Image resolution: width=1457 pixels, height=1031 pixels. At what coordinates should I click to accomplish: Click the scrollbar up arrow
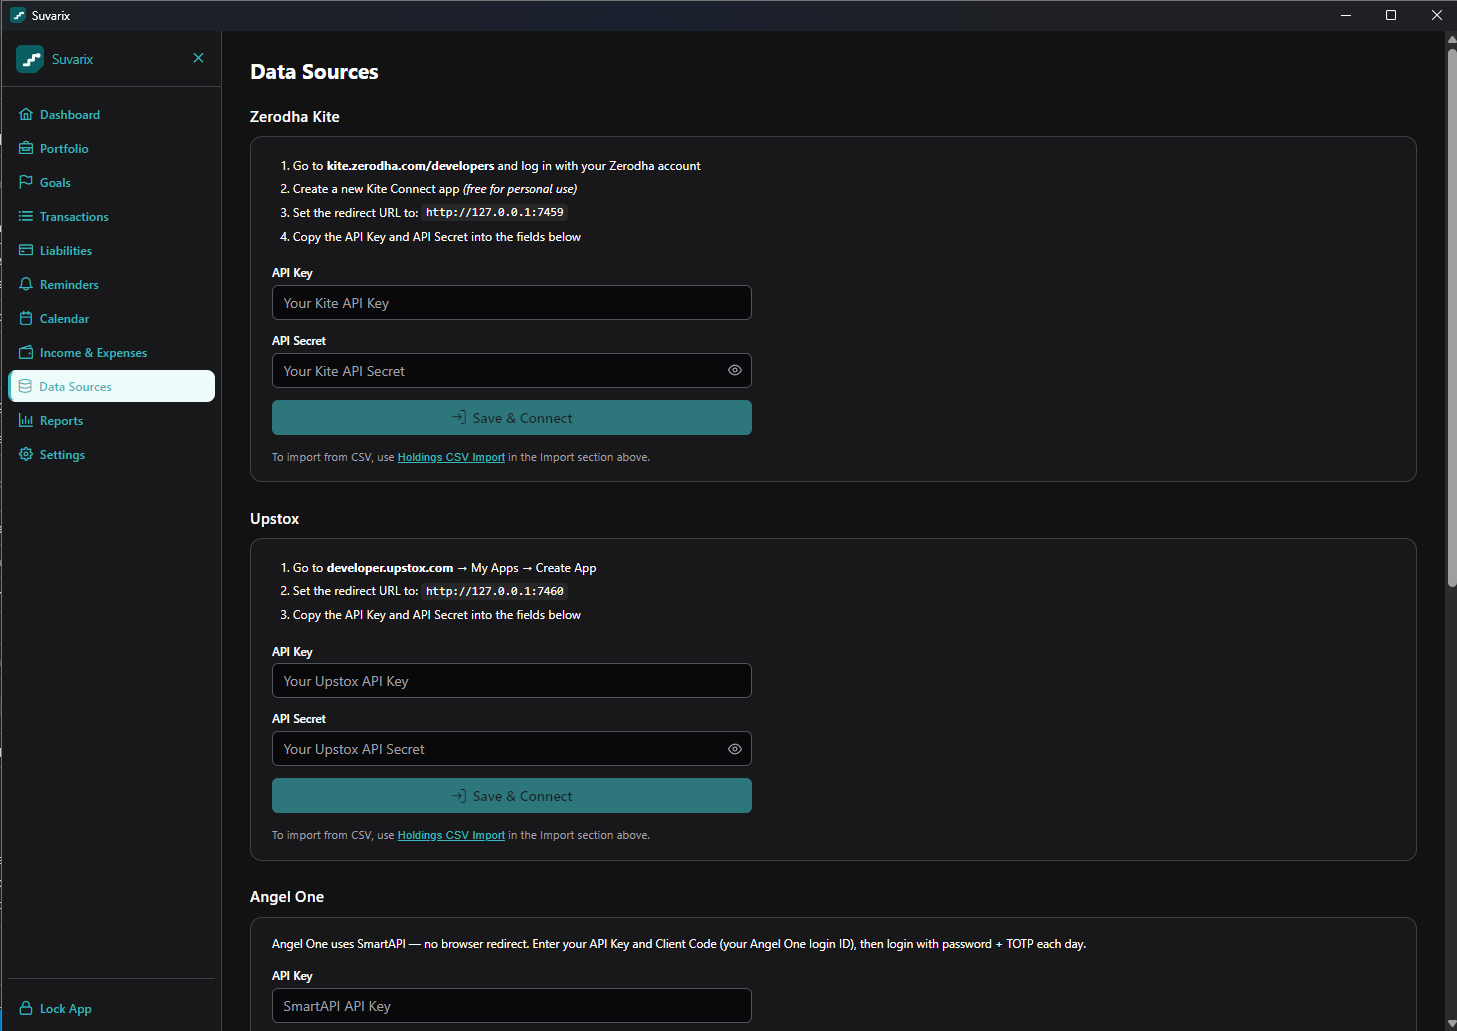(1452, 39)
